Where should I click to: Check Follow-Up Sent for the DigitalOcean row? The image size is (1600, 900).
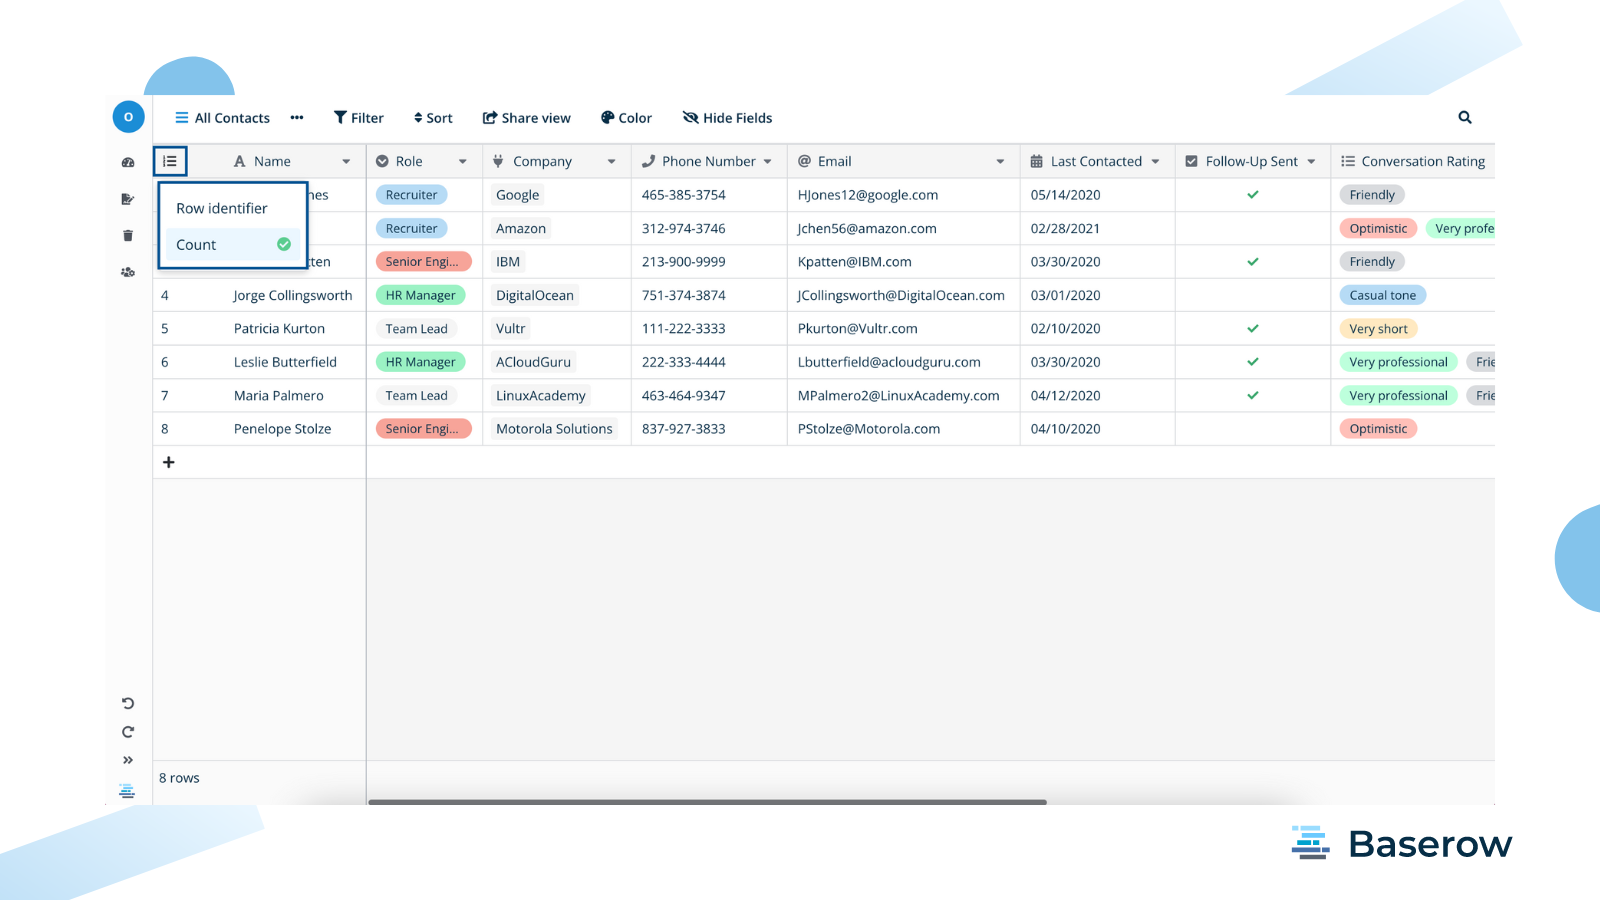pyautogui.click(x=1253, y=295)
